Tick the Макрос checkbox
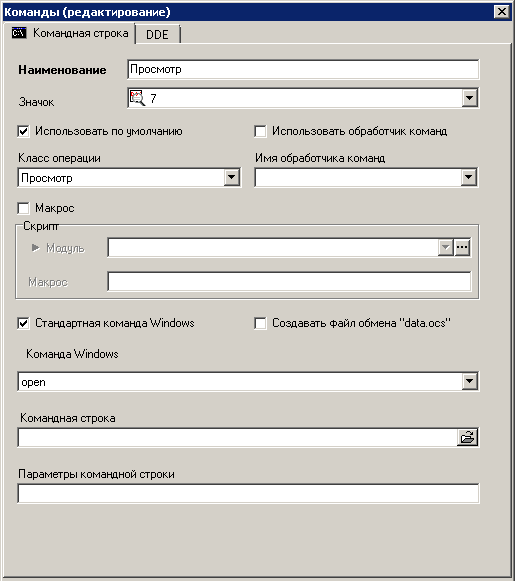The width and height of the screenshot is (515, 581). point(23,208)
